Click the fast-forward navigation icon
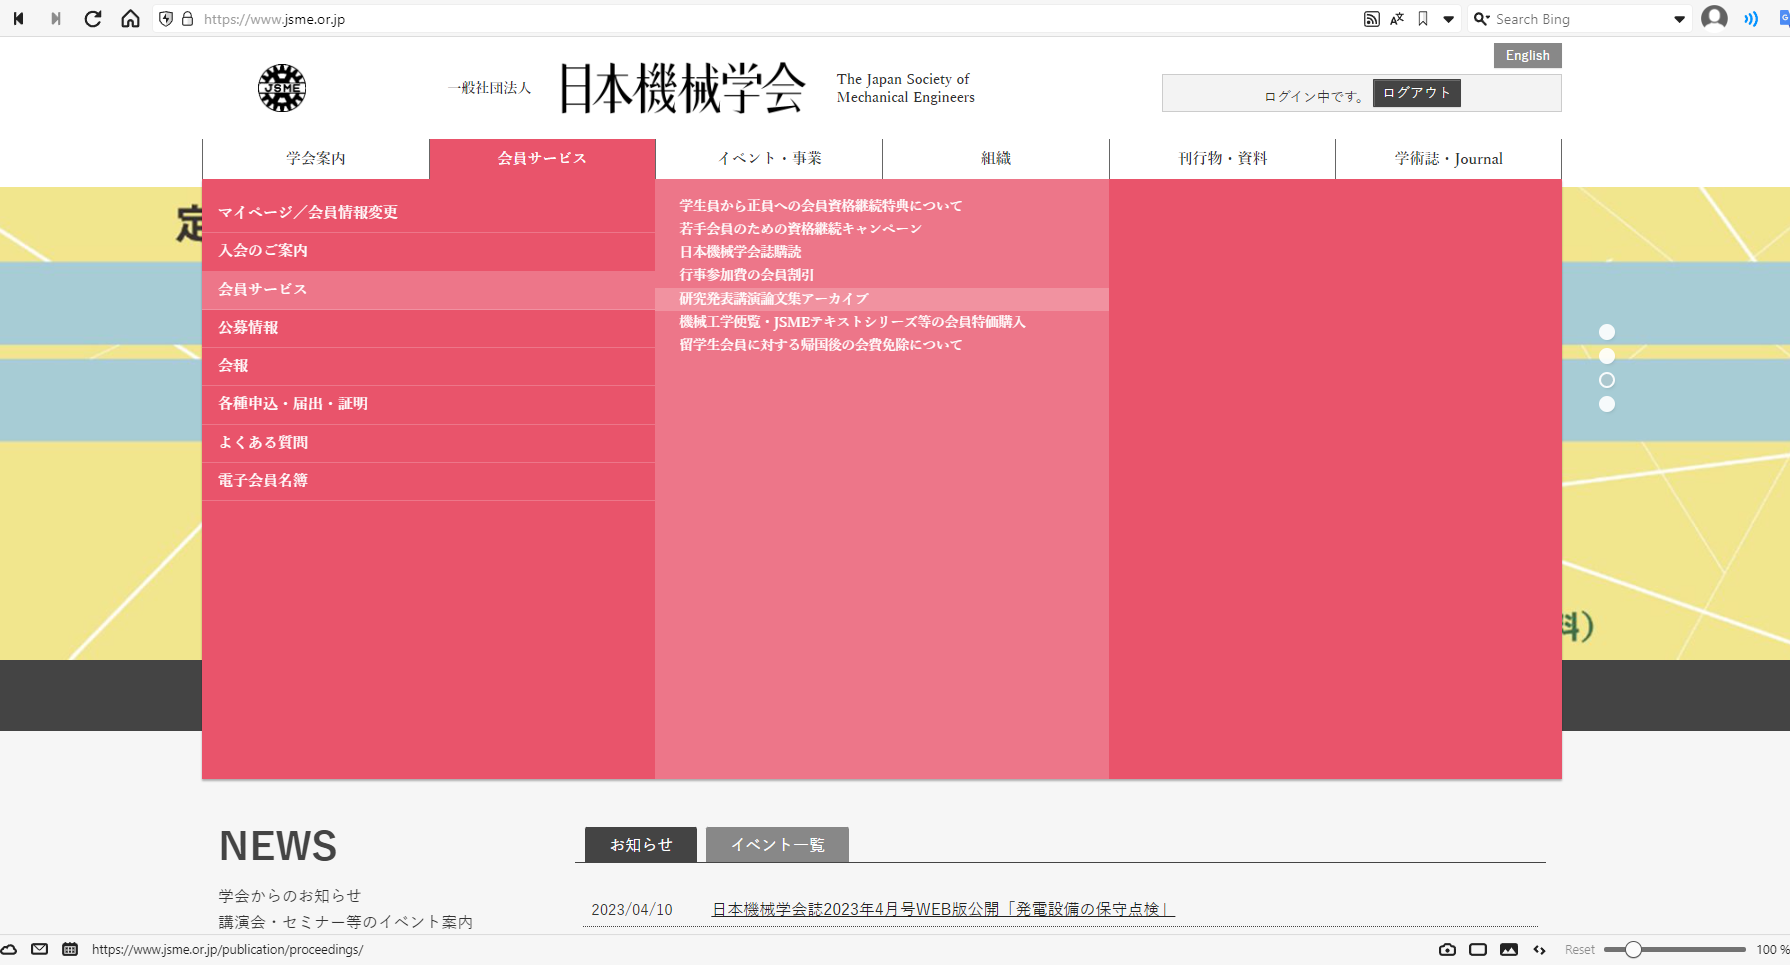The height and width of the screenshot is (965, 1790). (56, 19)
